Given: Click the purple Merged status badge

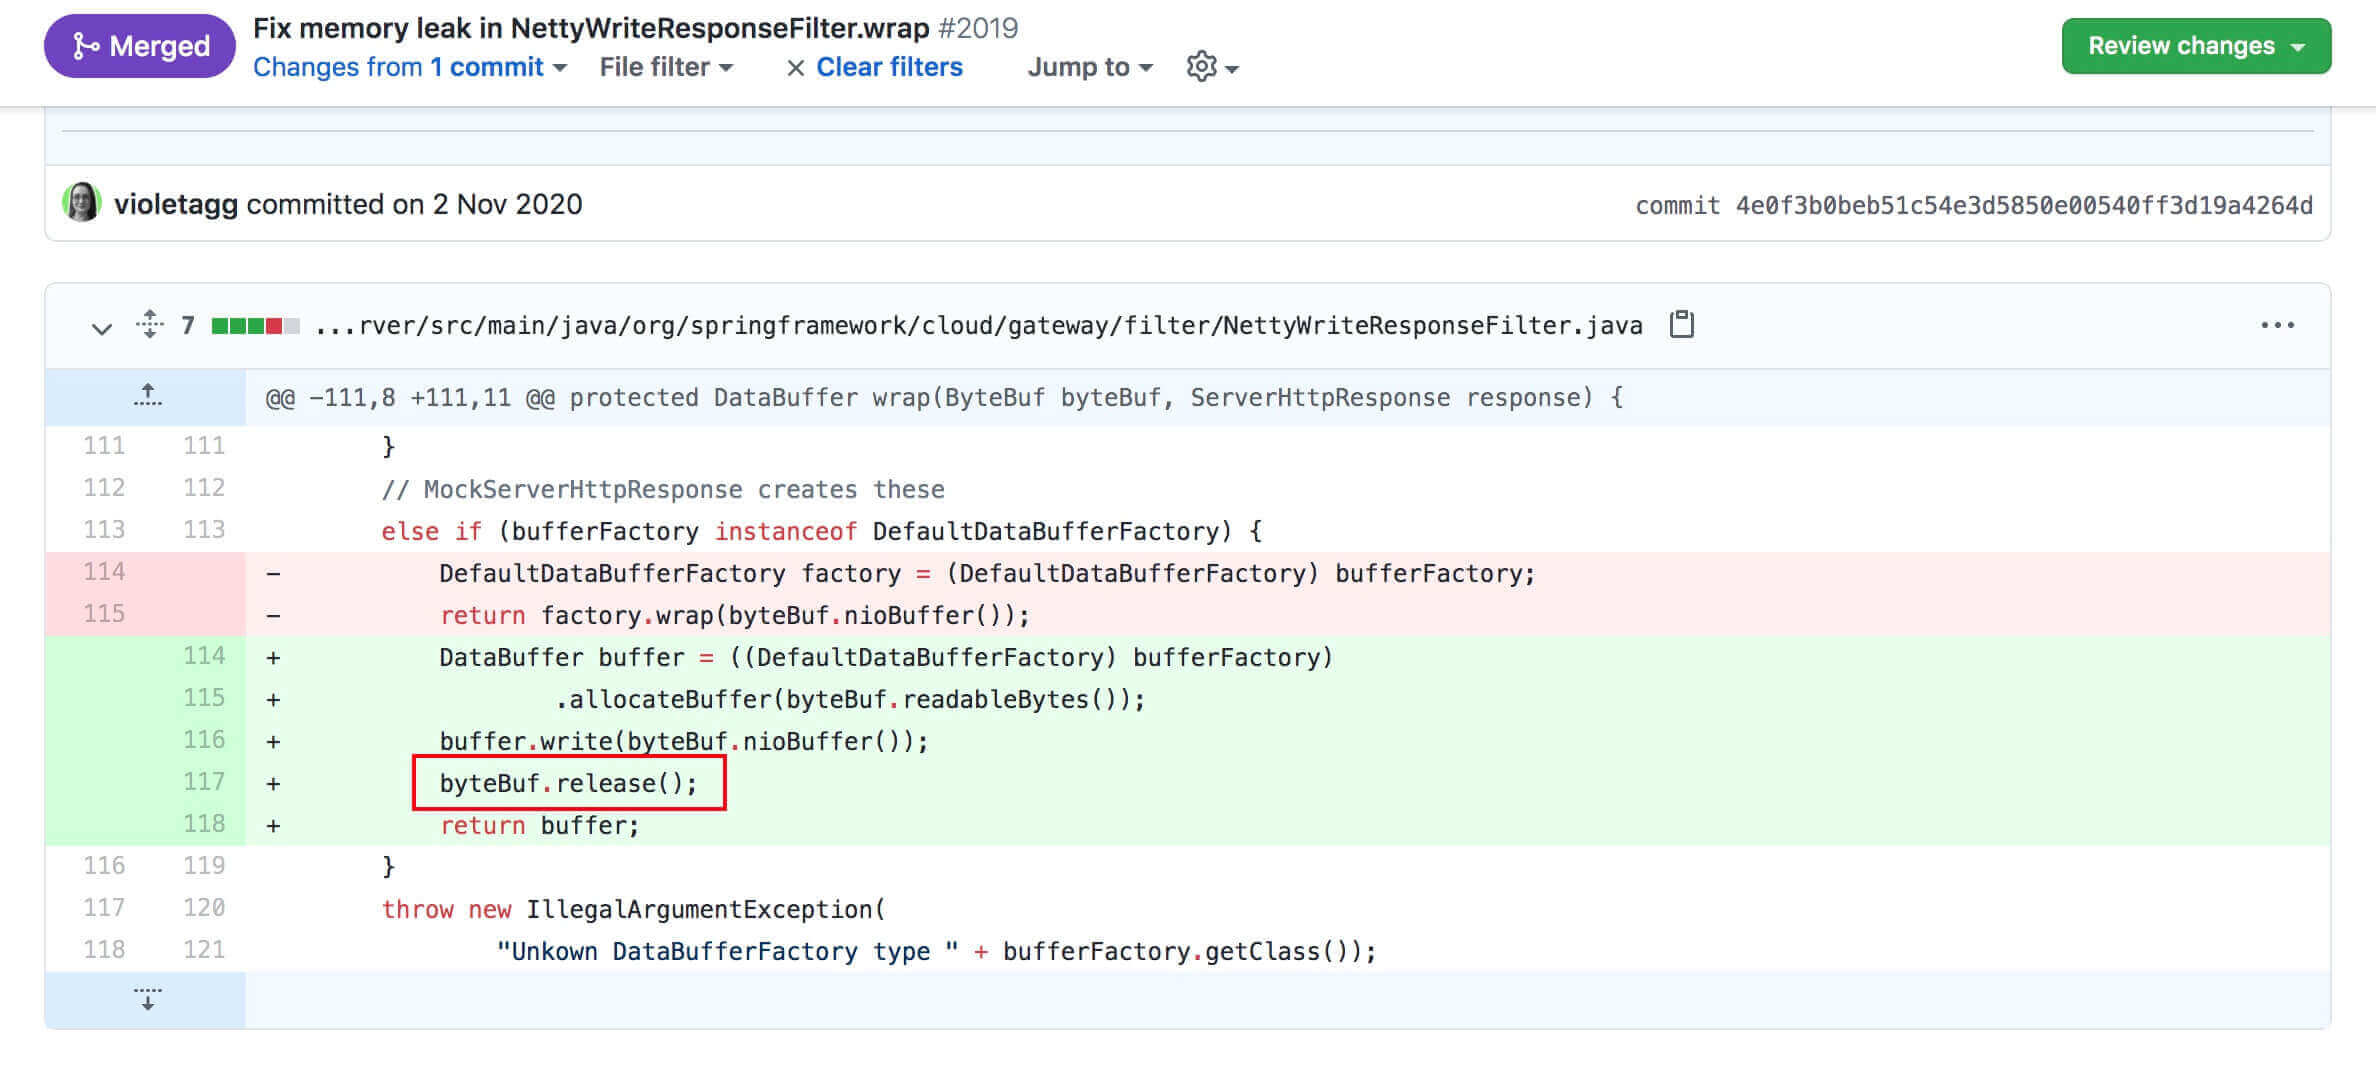Looking at the screenshot, I should click(140, 46).
